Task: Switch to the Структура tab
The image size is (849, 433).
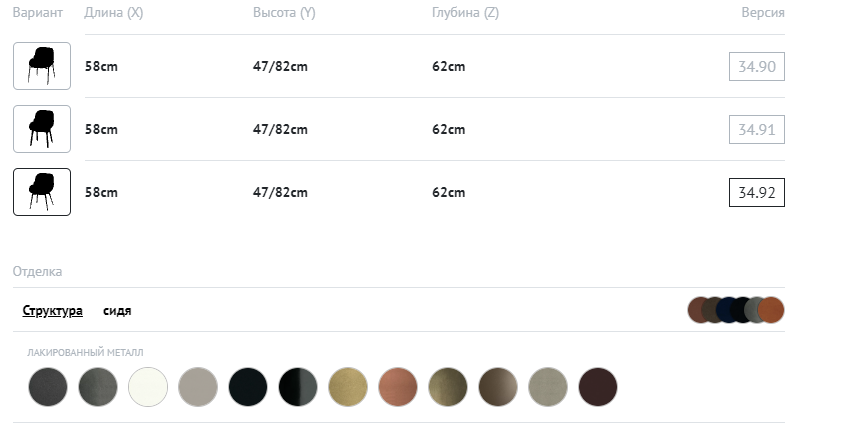Action: 53,311
